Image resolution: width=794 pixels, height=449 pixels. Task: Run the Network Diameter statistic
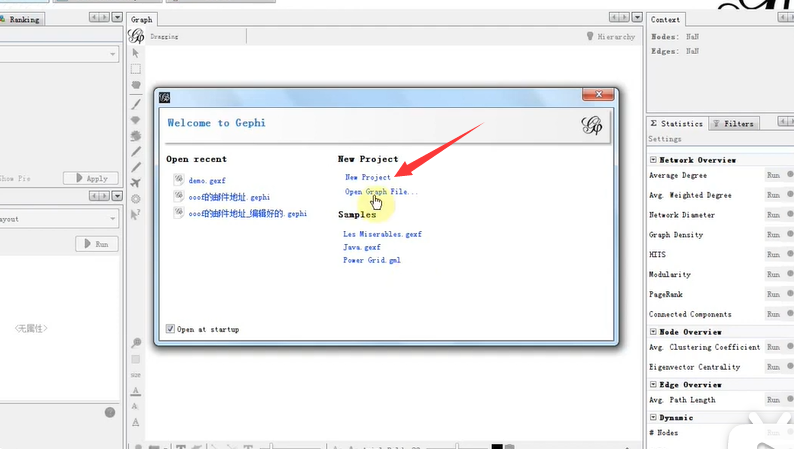click(773, 215)
